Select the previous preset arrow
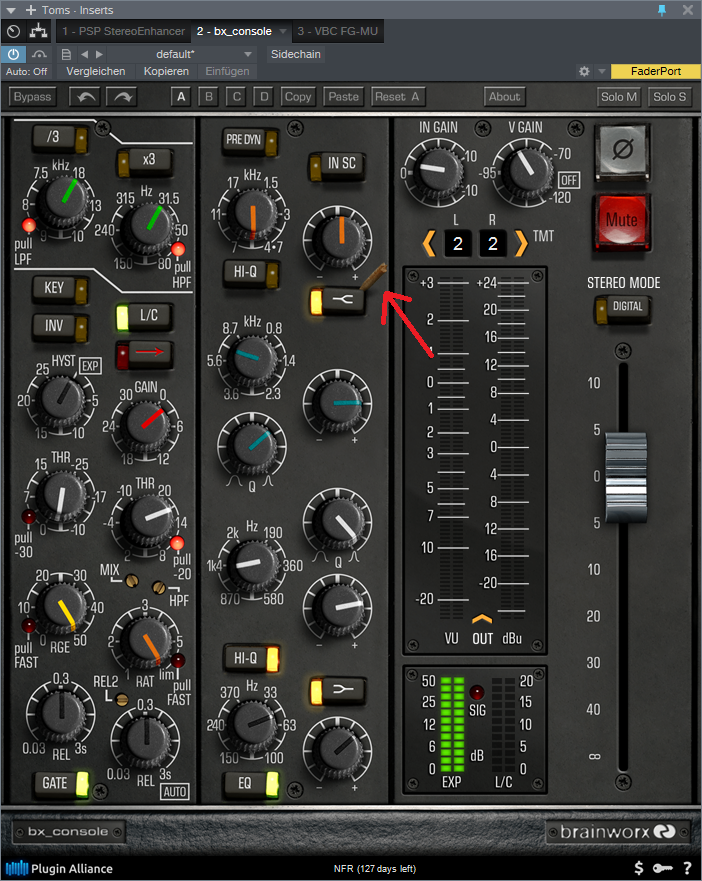The height and width of the screenshot is (881, 702). pyautogui.click(x=85, y=55)
